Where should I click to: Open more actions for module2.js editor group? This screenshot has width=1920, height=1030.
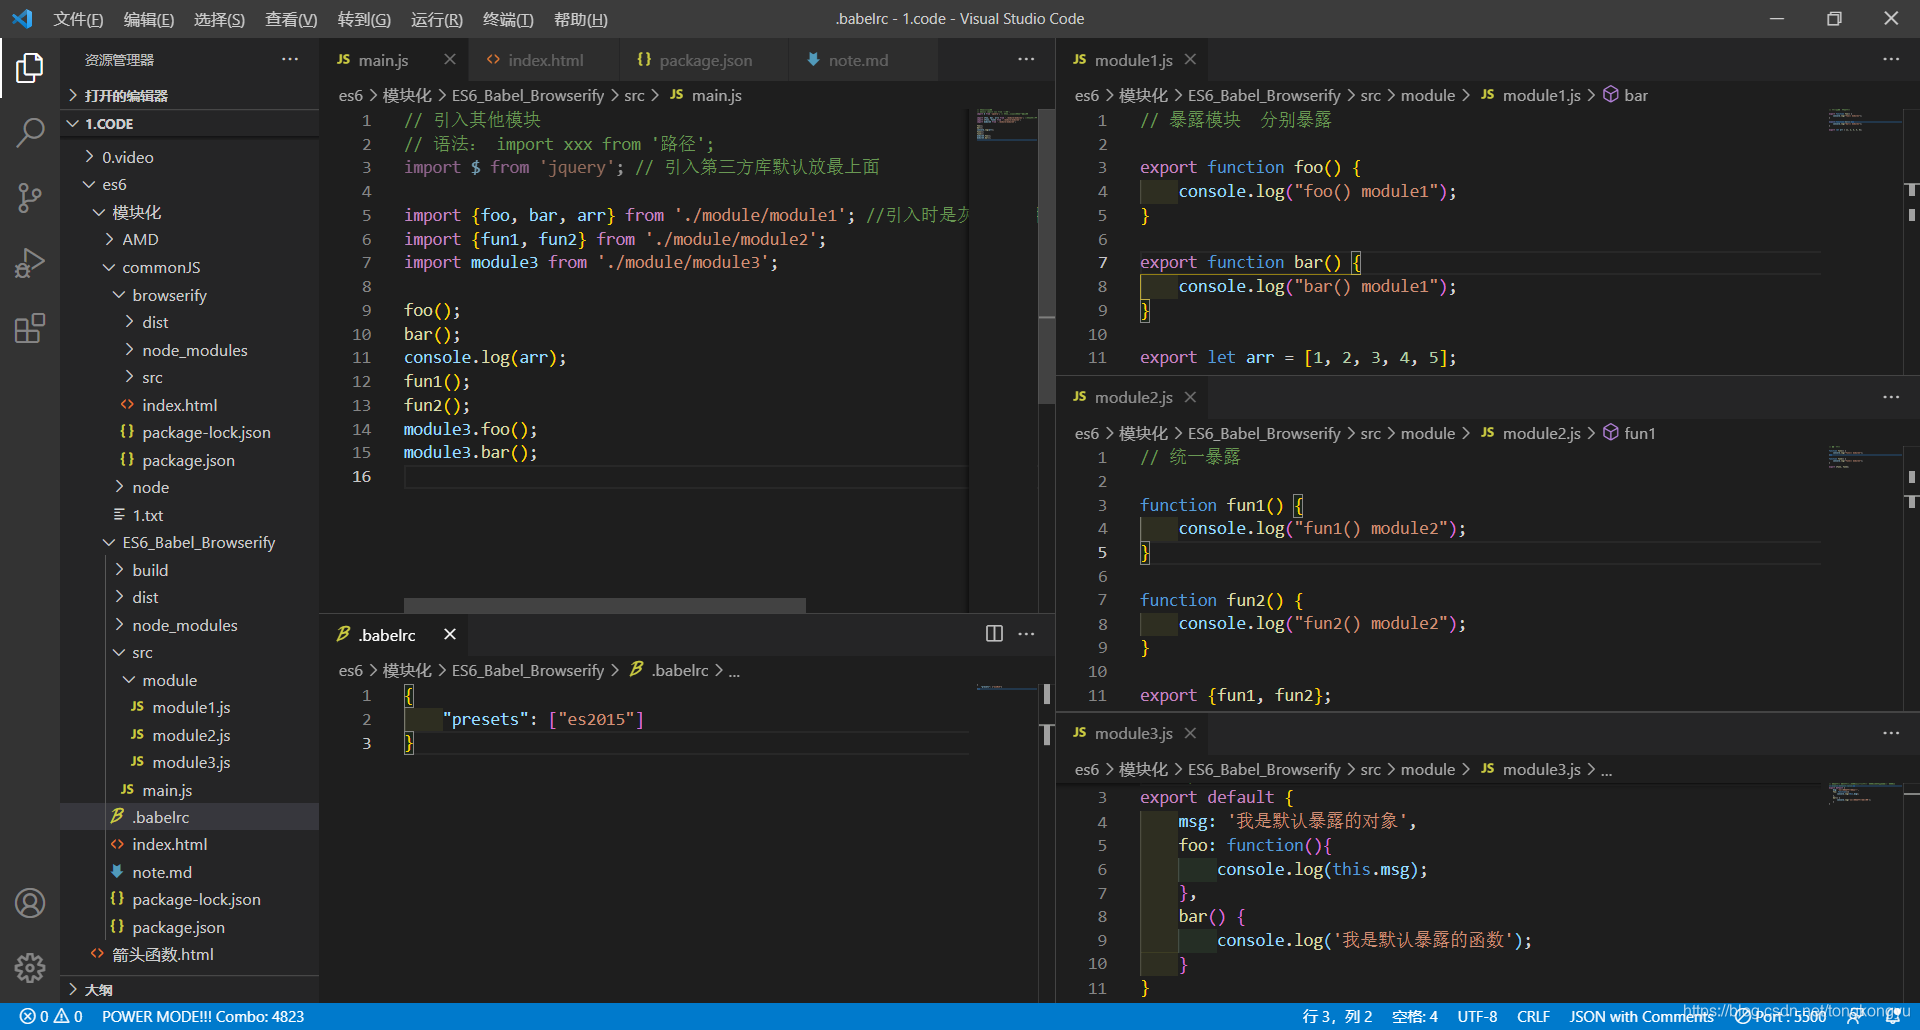1891,397
